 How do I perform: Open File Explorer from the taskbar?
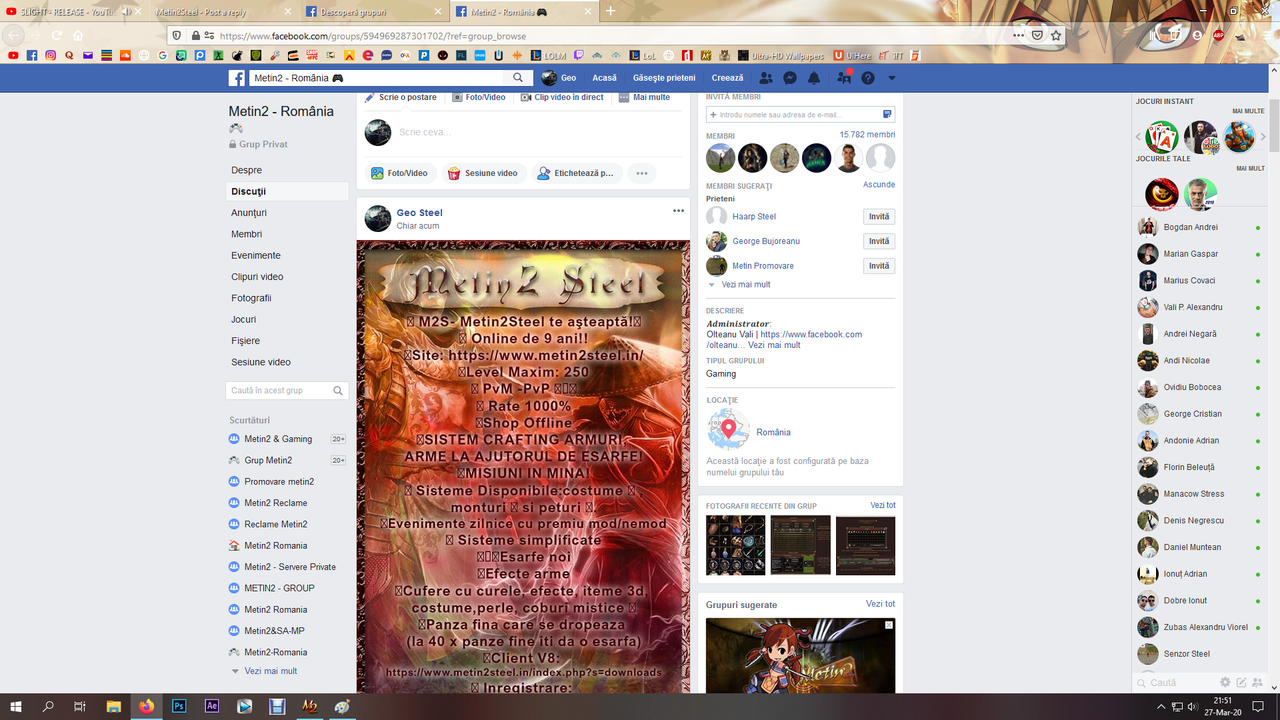click(x=113, y=706)
